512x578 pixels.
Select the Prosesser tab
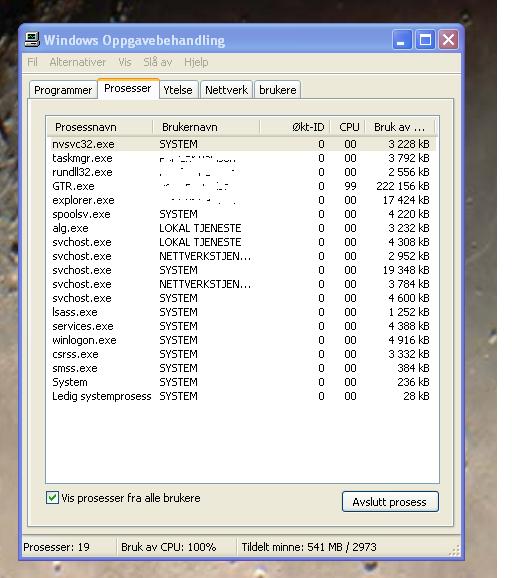(x=128, y=88)
